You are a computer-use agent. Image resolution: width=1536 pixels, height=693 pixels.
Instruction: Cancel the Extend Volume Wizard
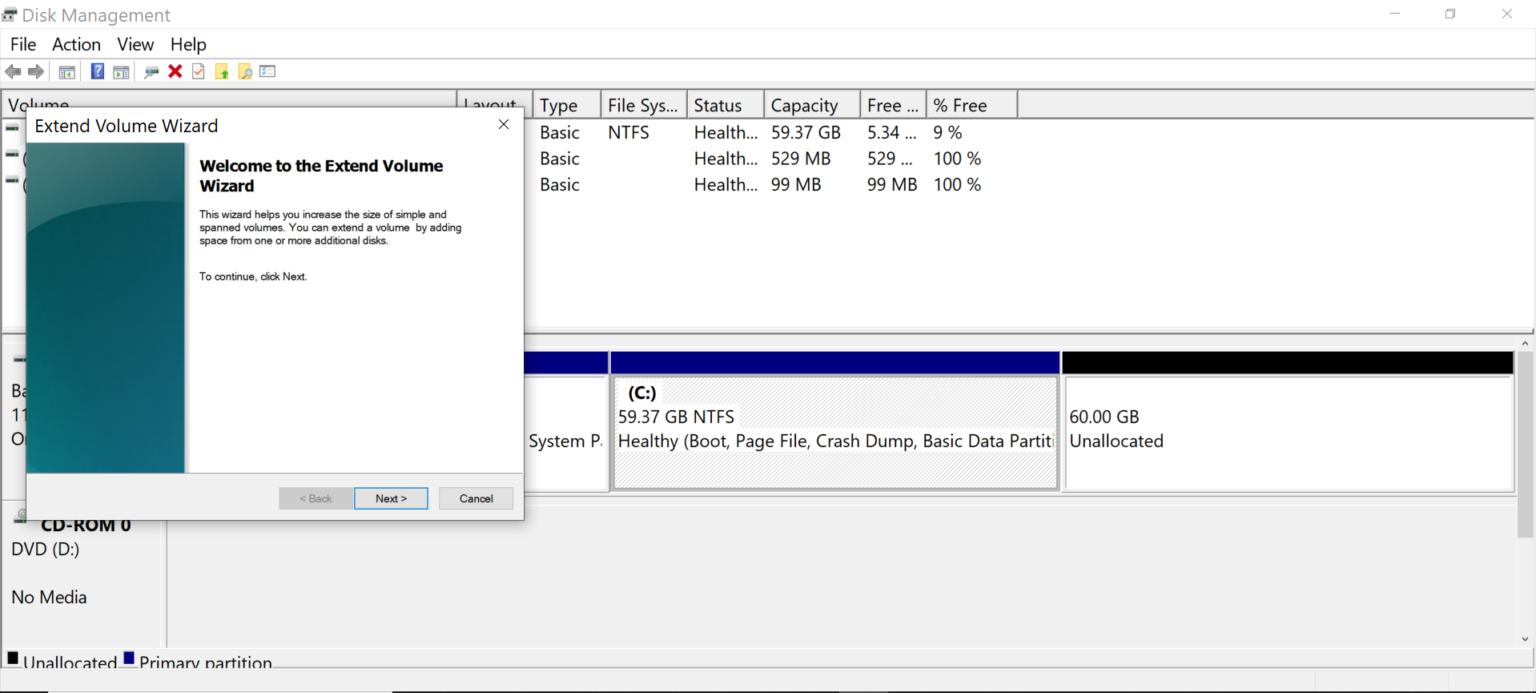(x=476, y=498)
